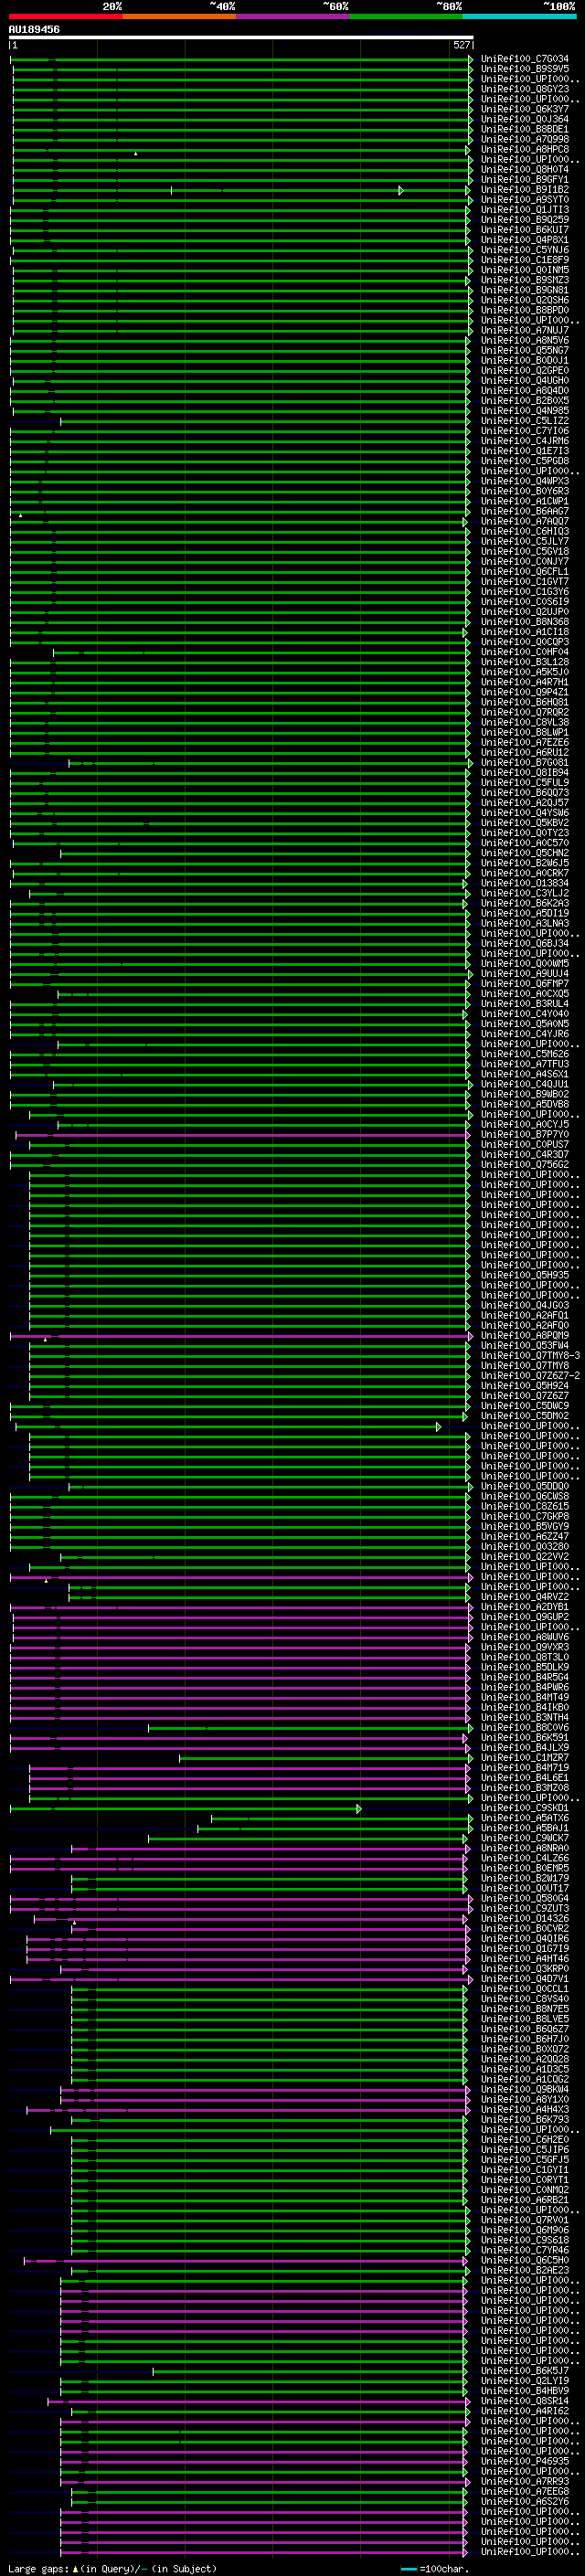Open the UniRef100_Q8GY23 hit label

[x=525, y=89]
